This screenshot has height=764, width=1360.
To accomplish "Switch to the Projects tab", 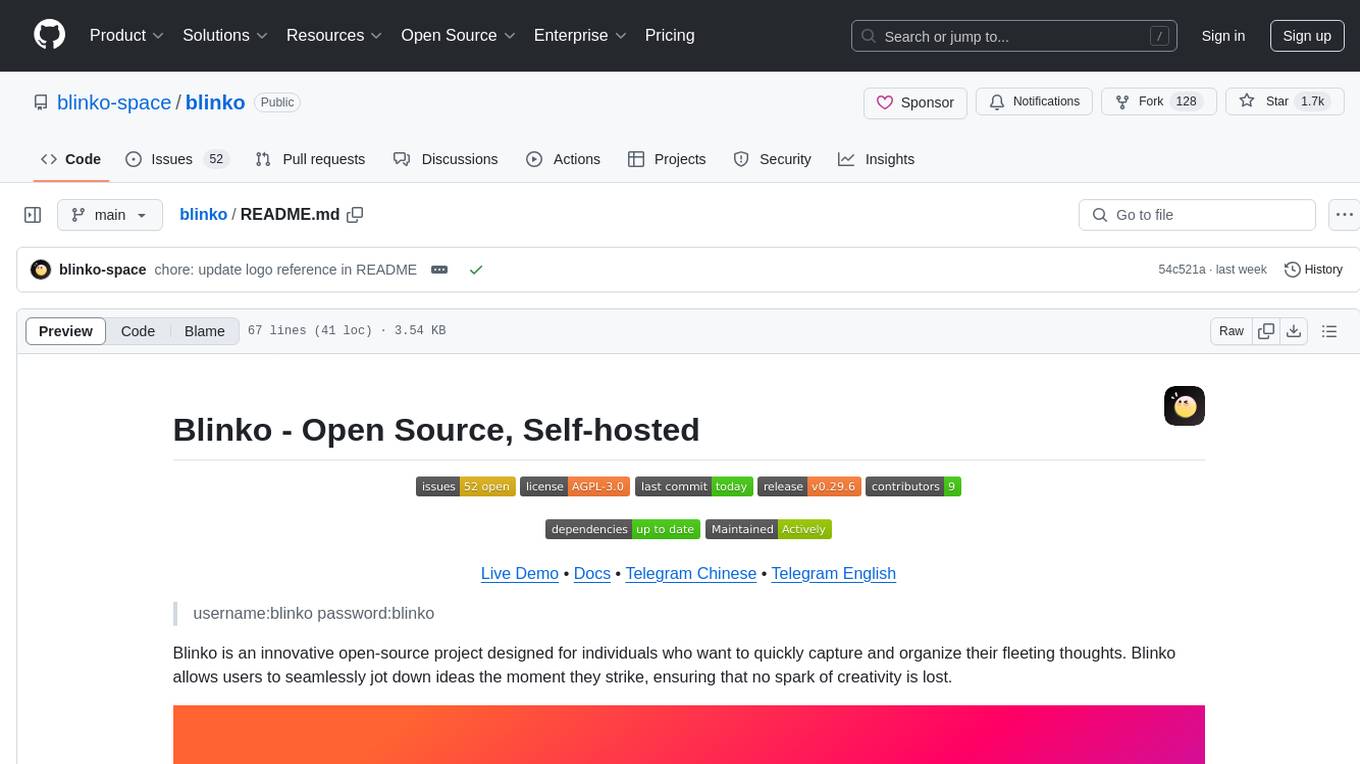I will (x=667, y=159).
